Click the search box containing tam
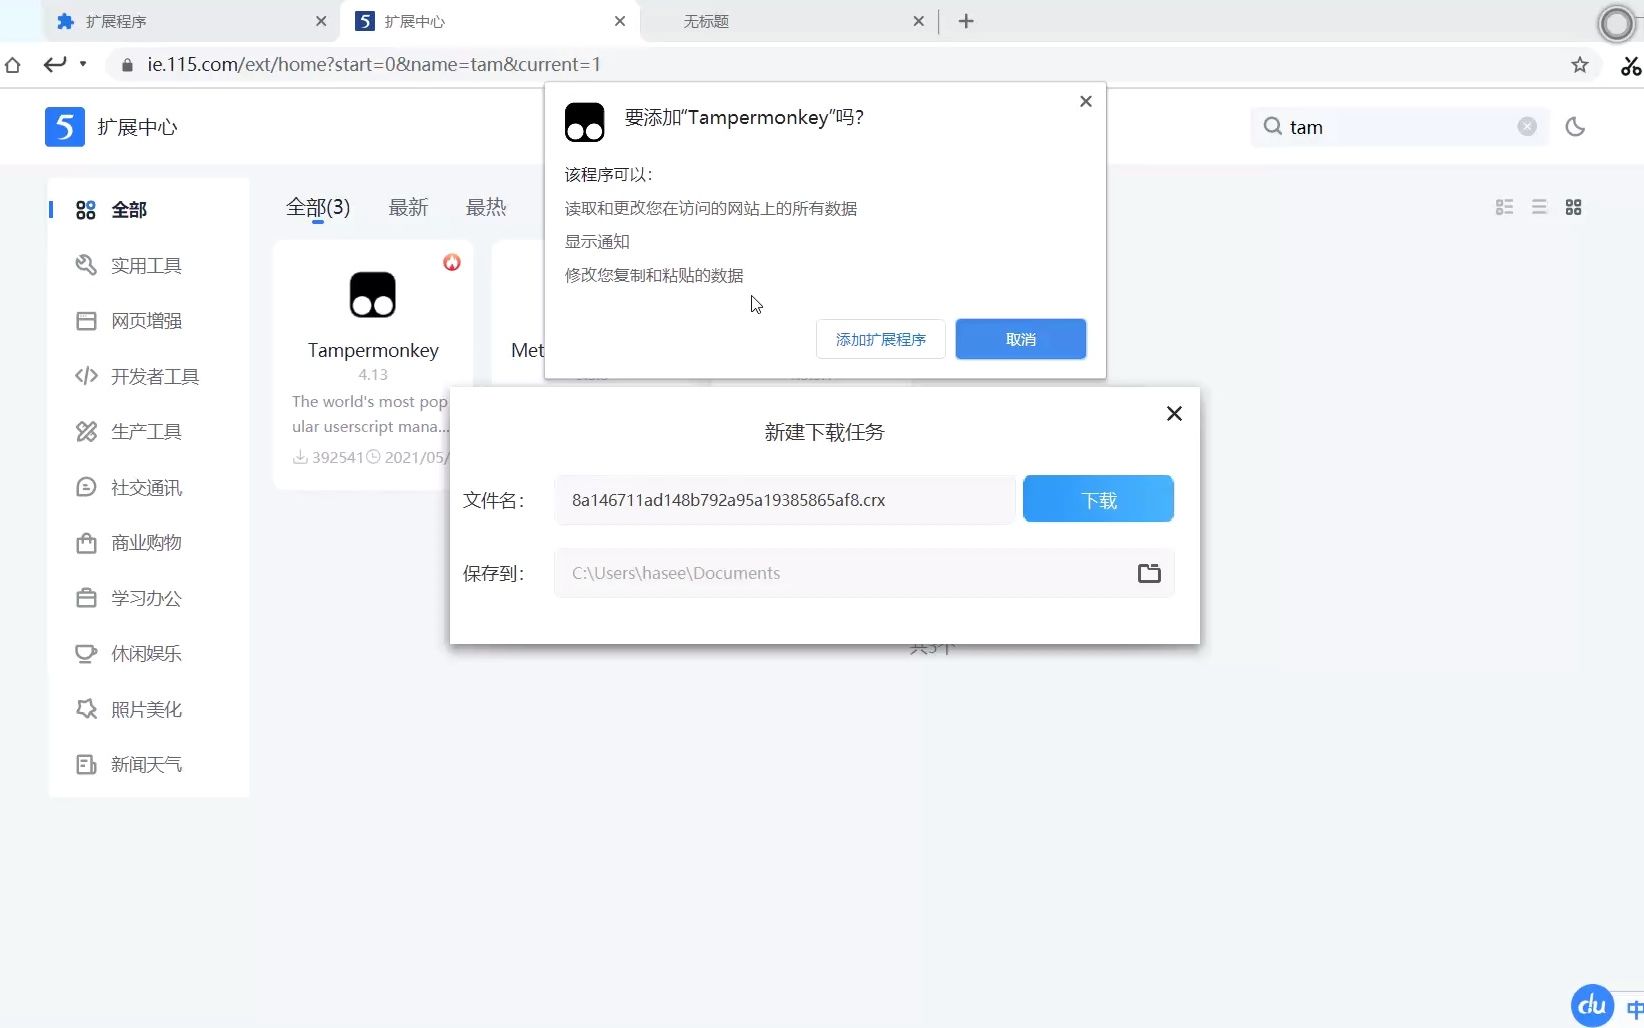 point(1400,127)
